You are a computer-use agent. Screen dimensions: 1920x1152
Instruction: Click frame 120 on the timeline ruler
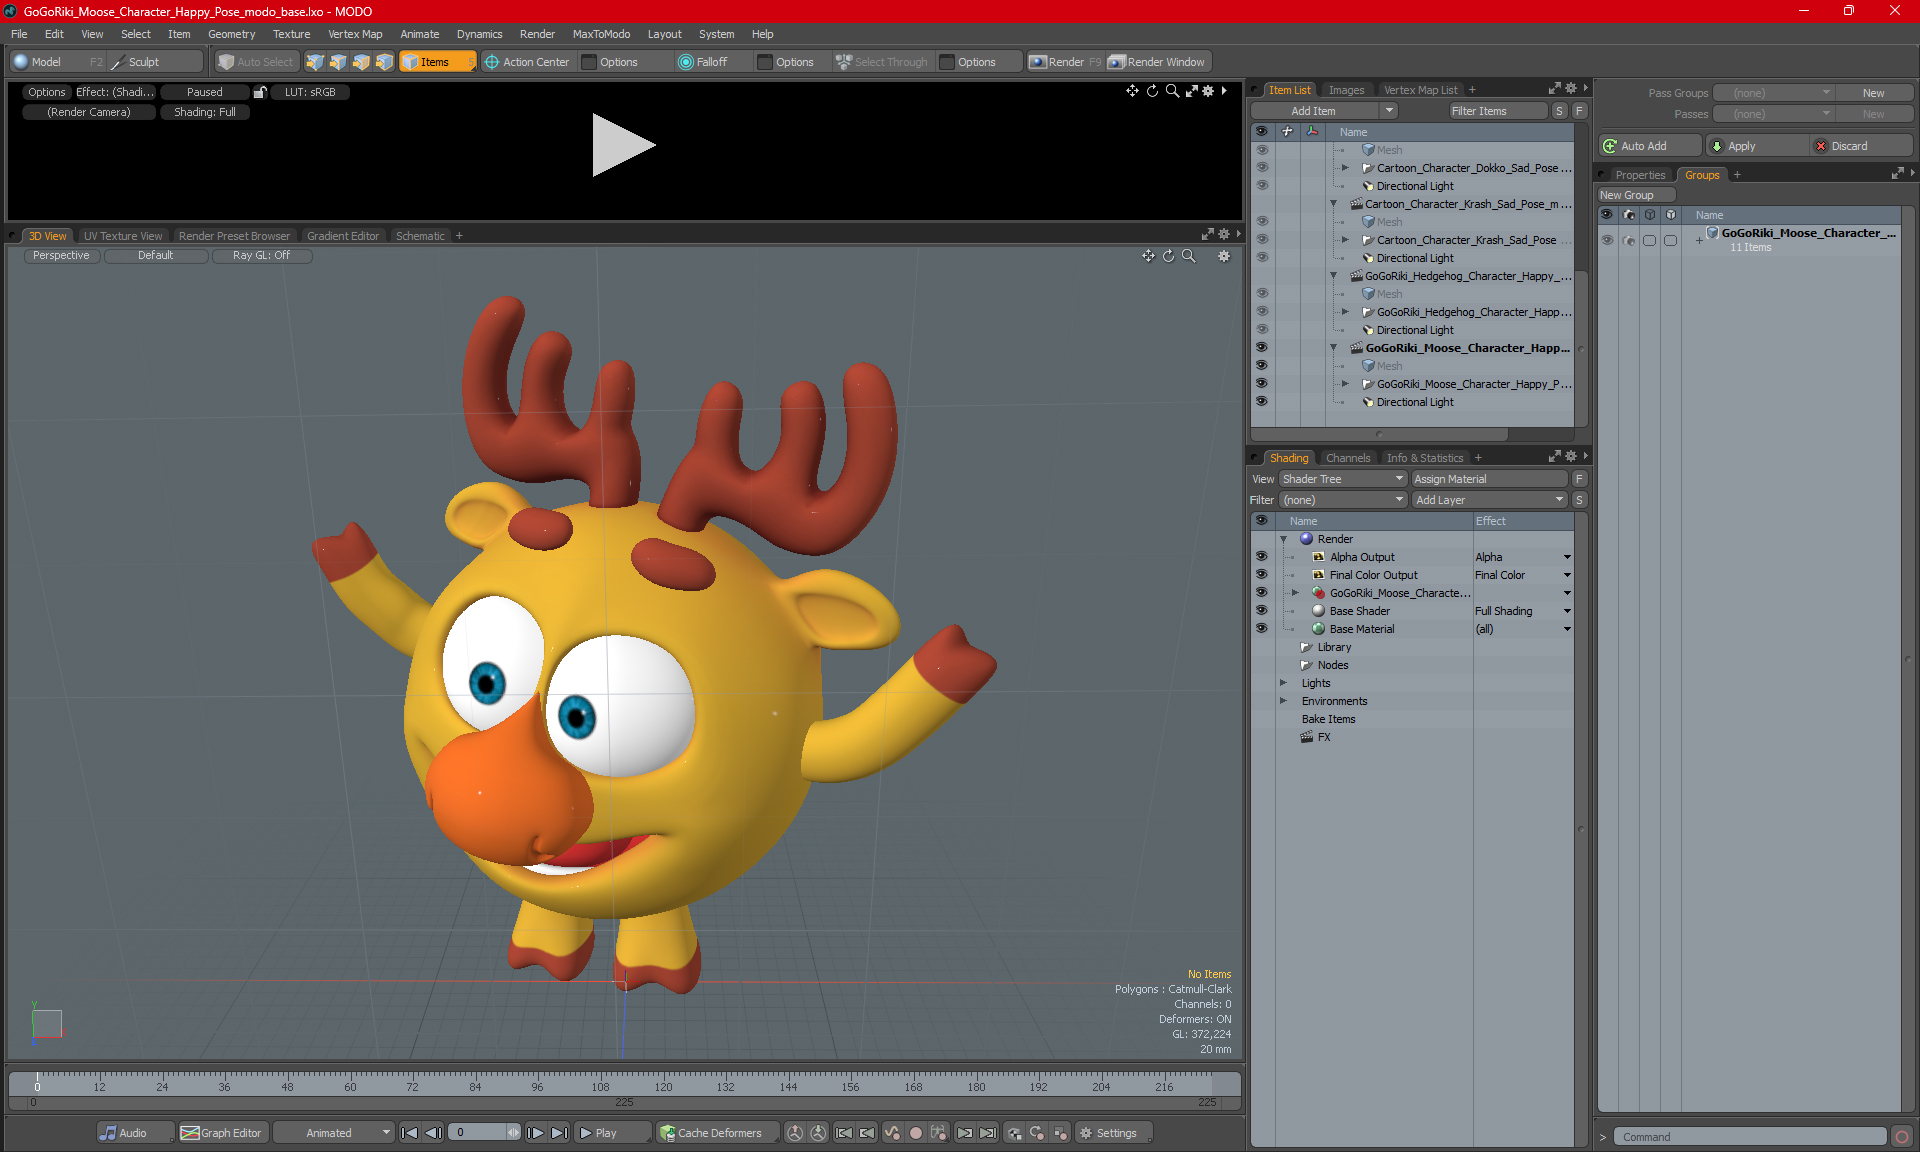pos(663,1085)
